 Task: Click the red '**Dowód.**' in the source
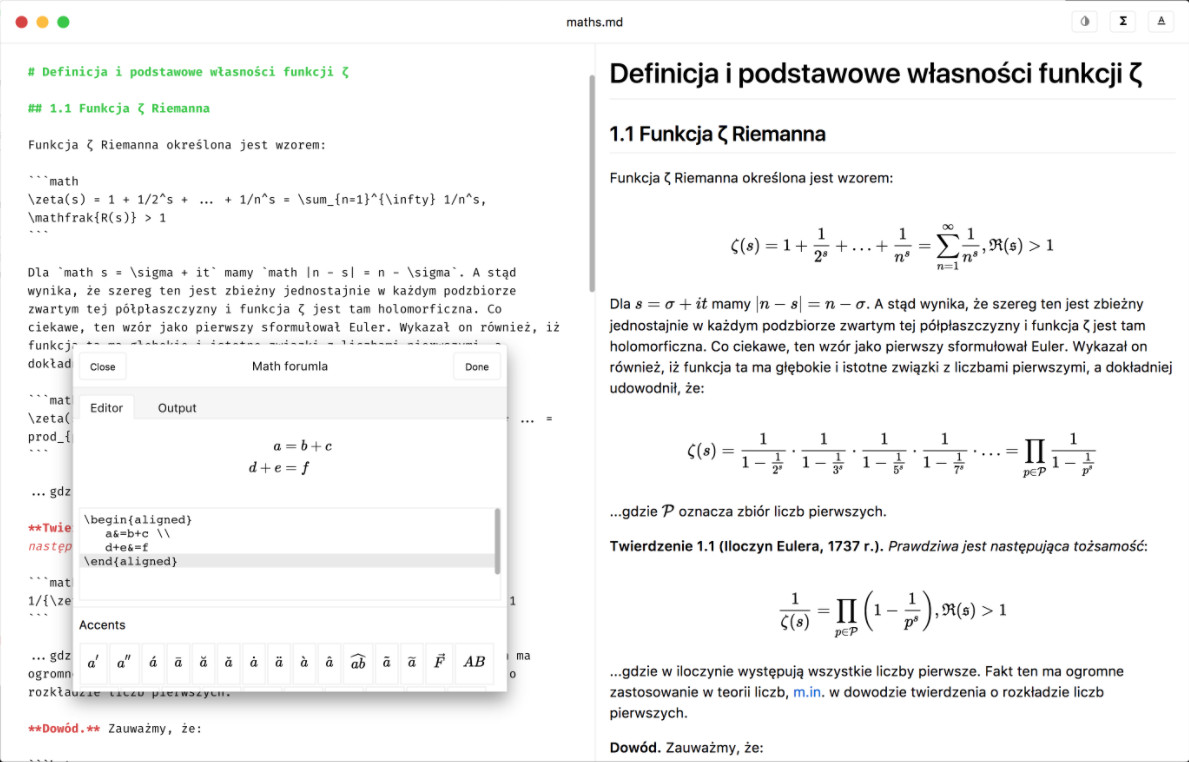tap(64, 729)
